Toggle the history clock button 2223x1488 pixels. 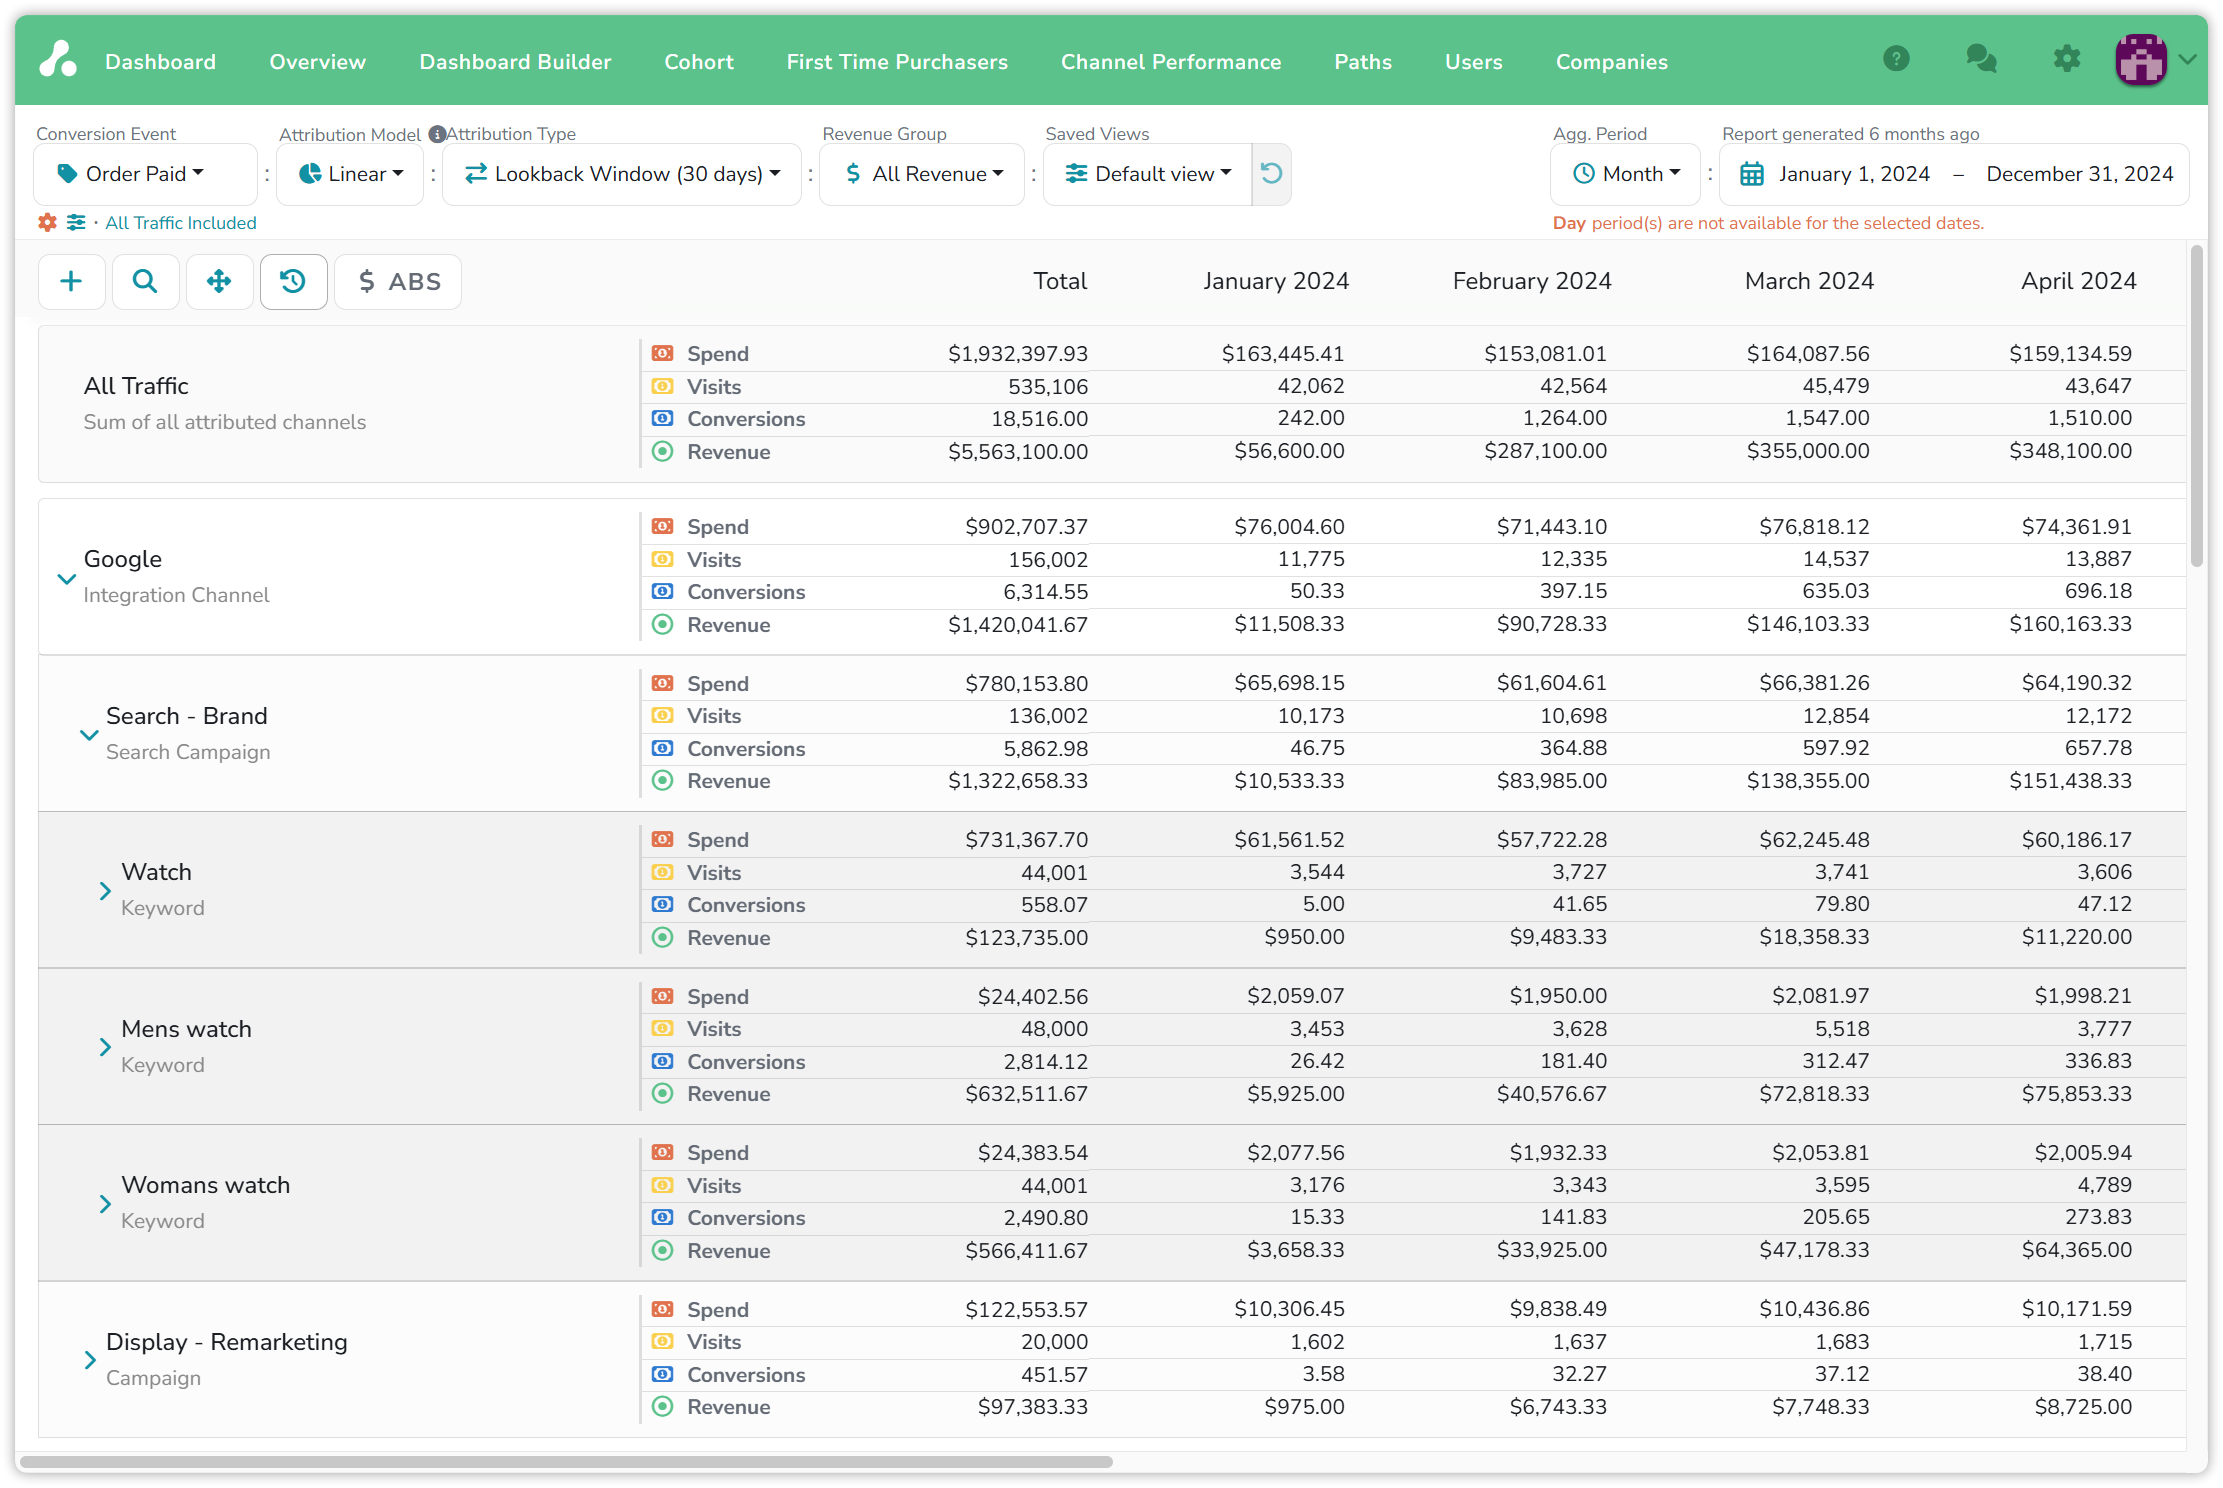pyautogui.click(x=293, y=282)
